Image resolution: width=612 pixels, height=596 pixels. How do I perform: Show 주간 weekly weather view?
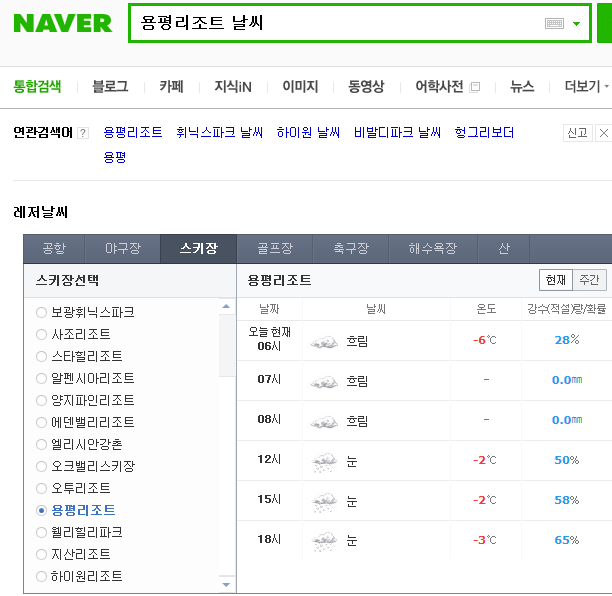pyautogui.click(x=589, y=280)
